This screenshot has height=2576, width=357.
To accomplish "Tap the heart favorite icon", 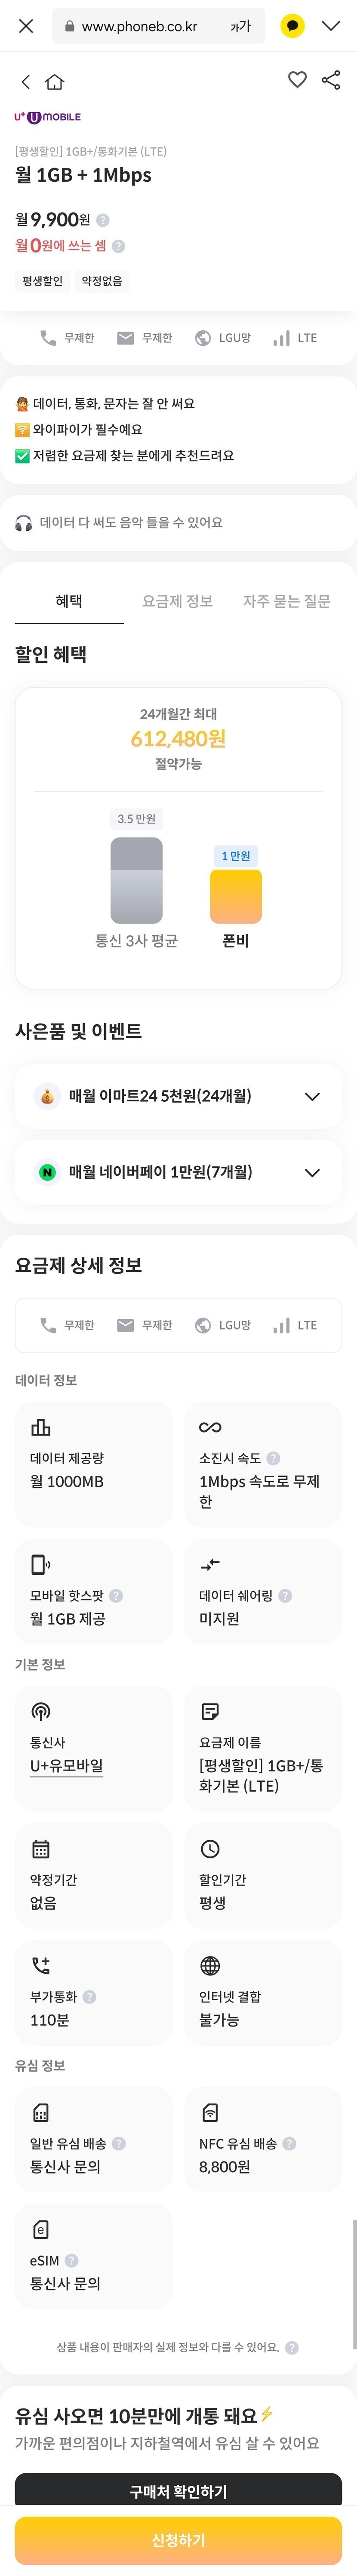I will click(297, 80).
